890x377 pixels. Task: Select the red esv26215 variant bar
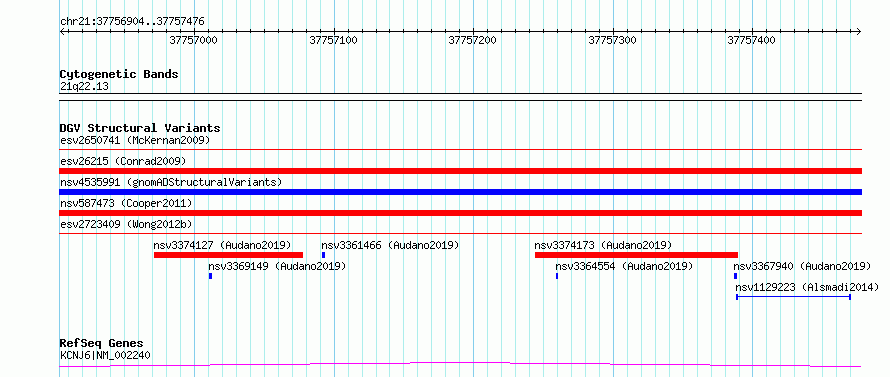pyautogui.click(x=461, y=171)
